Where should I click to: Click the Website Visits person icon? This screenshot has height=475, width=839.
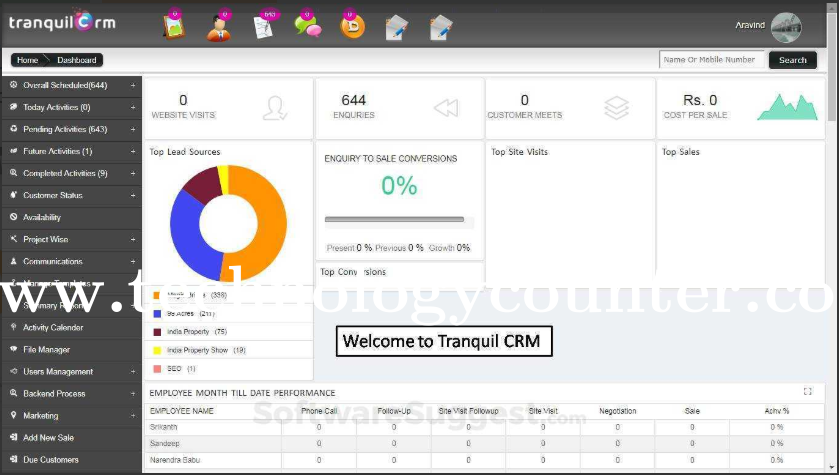pyautogui.click(x=275, y=108)
